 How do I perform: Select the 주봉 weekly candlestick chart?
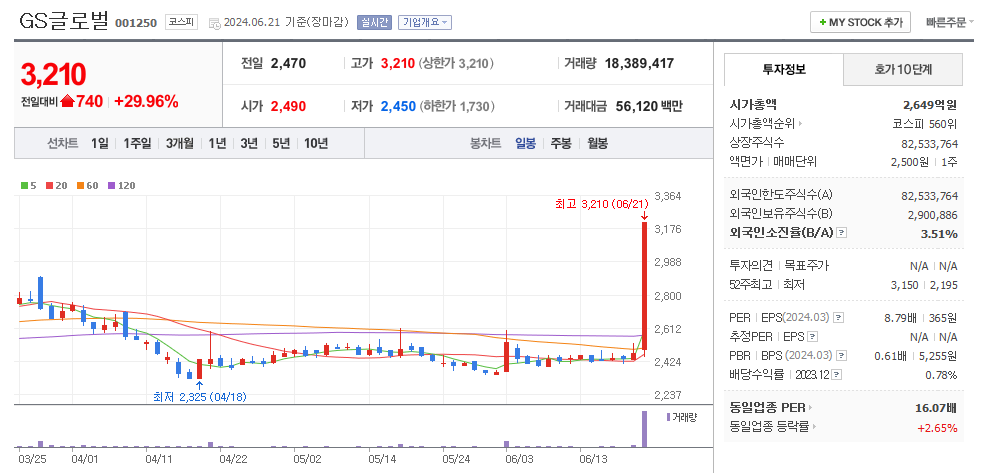pyautogui.click(x=561, y=144)
